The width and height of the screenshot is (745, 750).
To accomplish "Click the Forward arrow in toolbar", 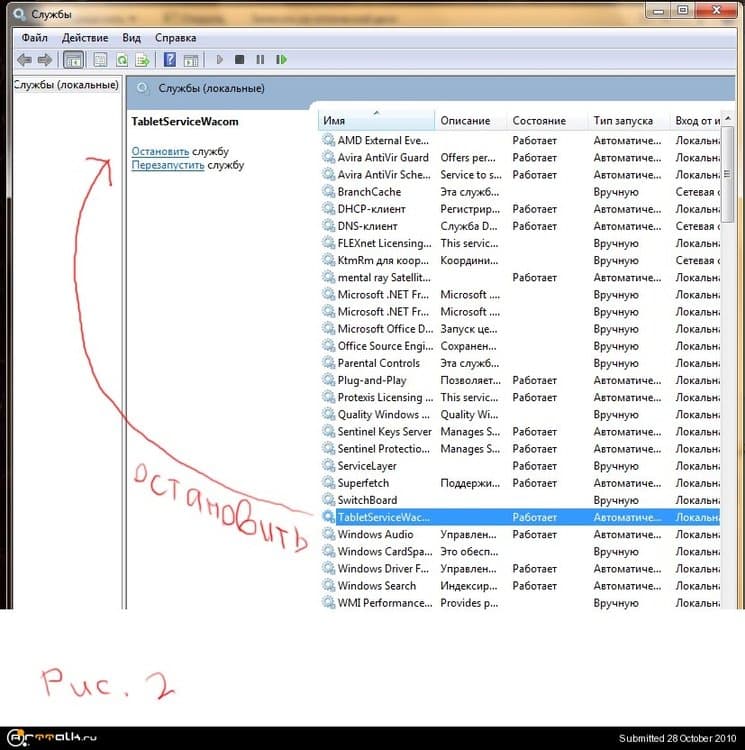I will pos(44,60).
